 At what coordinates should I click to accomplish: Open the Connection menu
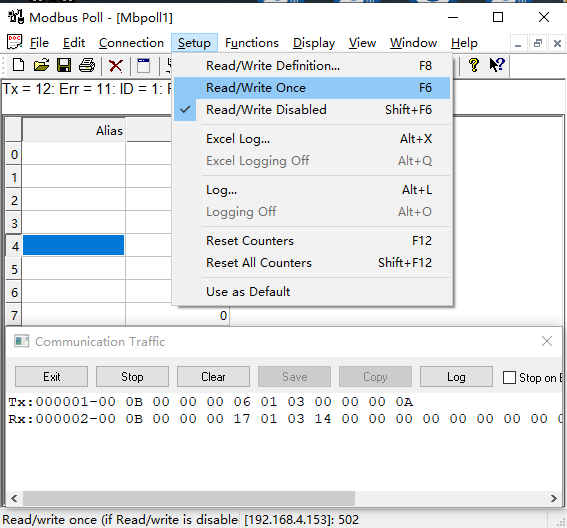click(x=131, y=43)
